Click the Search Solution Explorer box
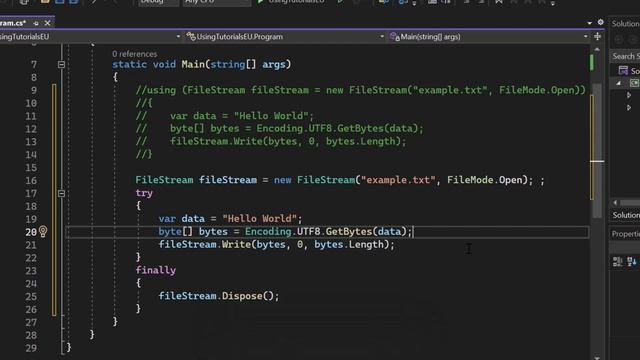The image size is (640, 360). pyautogui.click(x=625, y=56)
